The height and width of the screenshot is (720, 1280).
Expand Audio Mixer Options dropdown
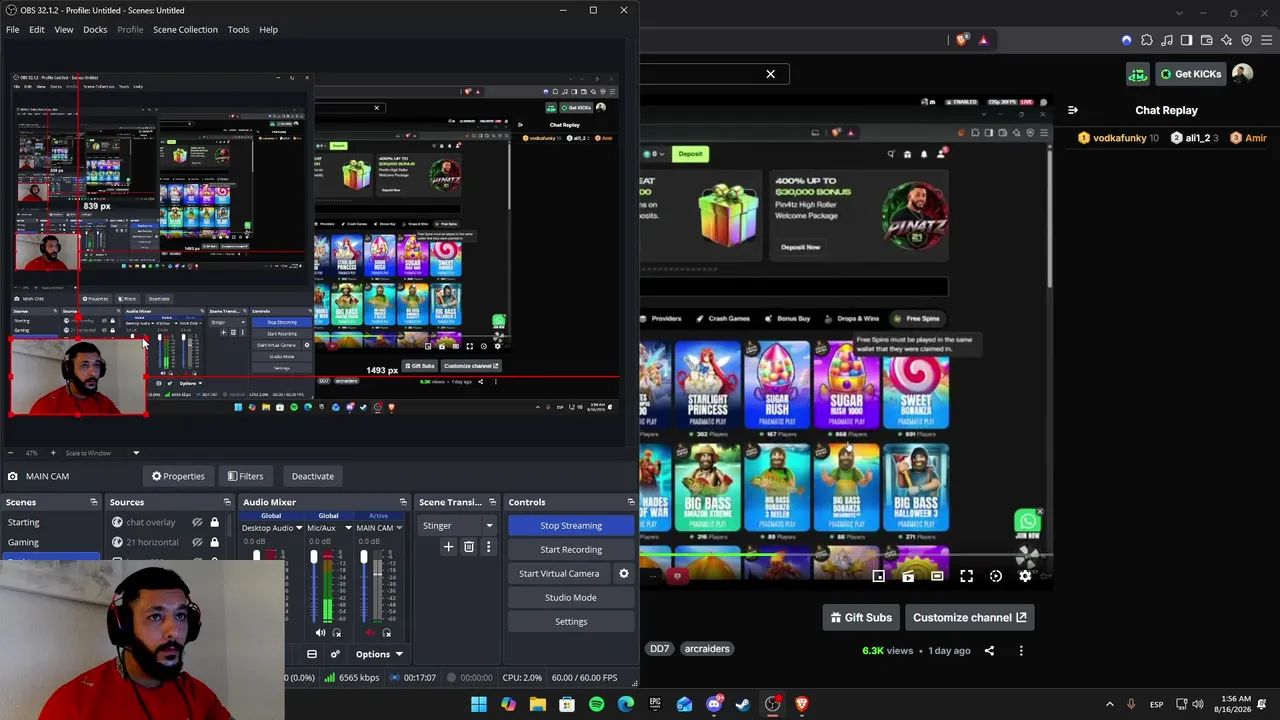tap(379, 655)
